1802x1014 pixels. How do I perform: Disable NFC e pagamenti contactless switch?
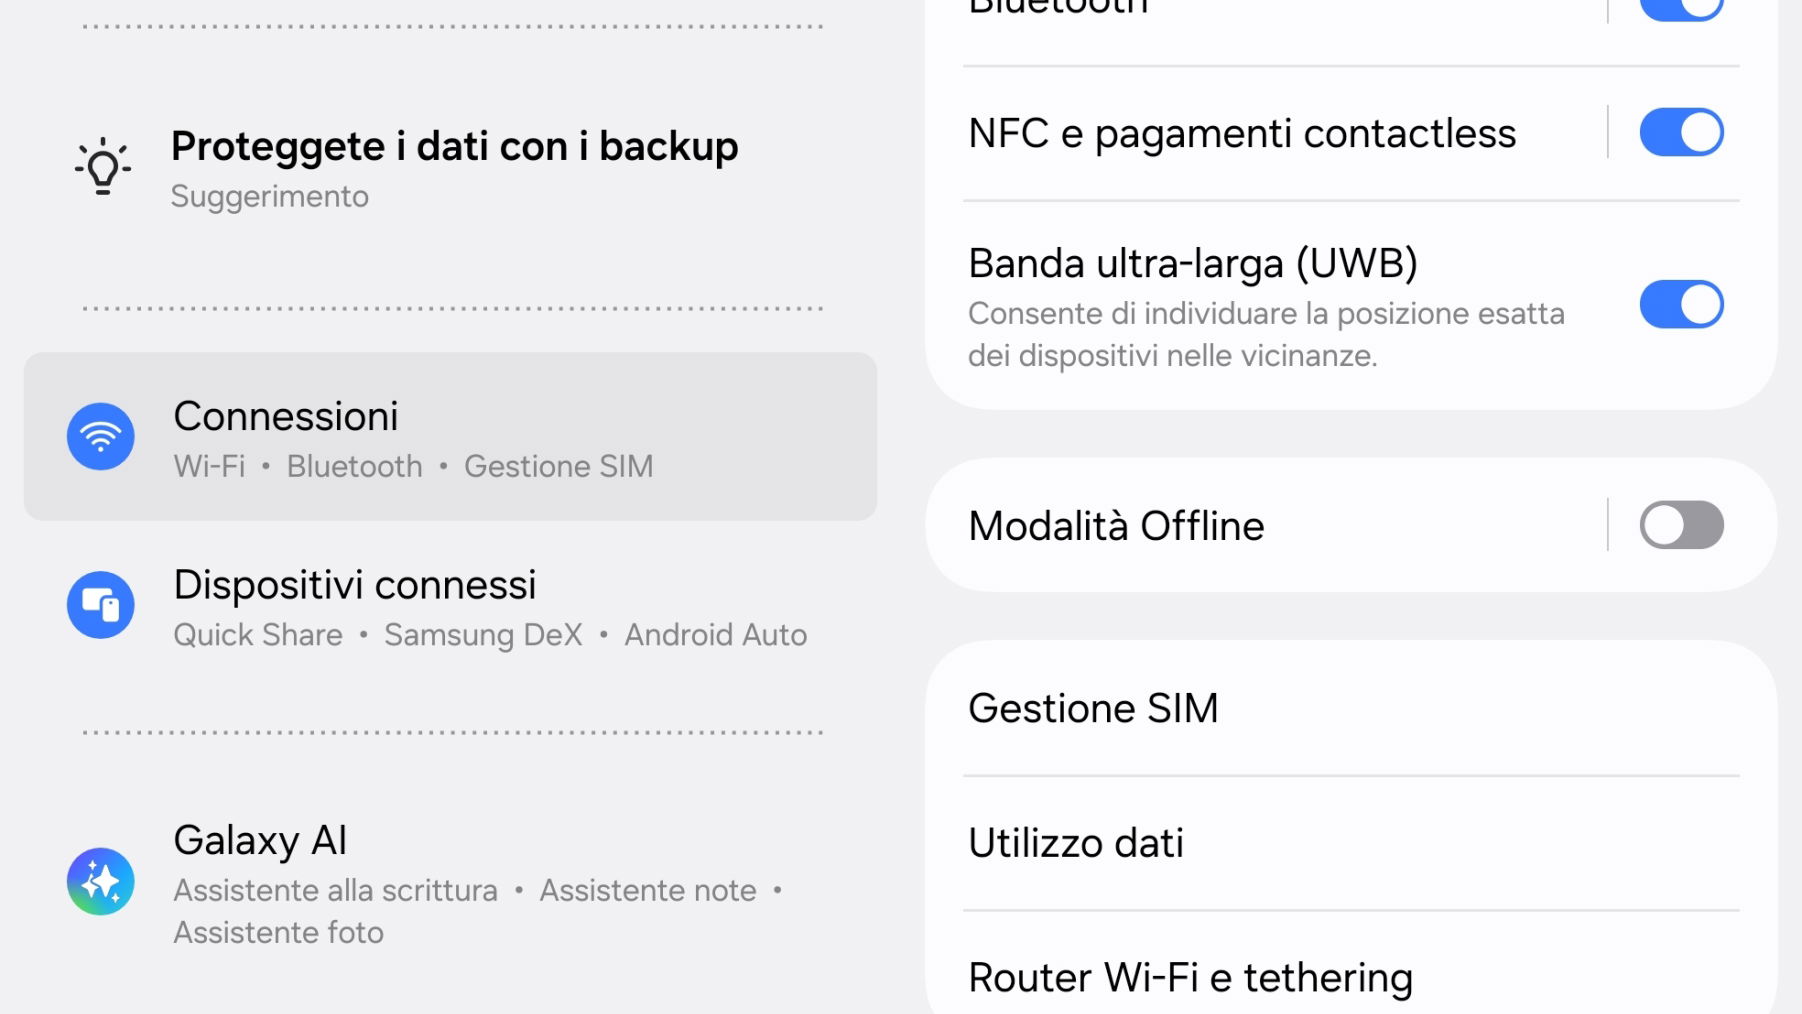1681,133
